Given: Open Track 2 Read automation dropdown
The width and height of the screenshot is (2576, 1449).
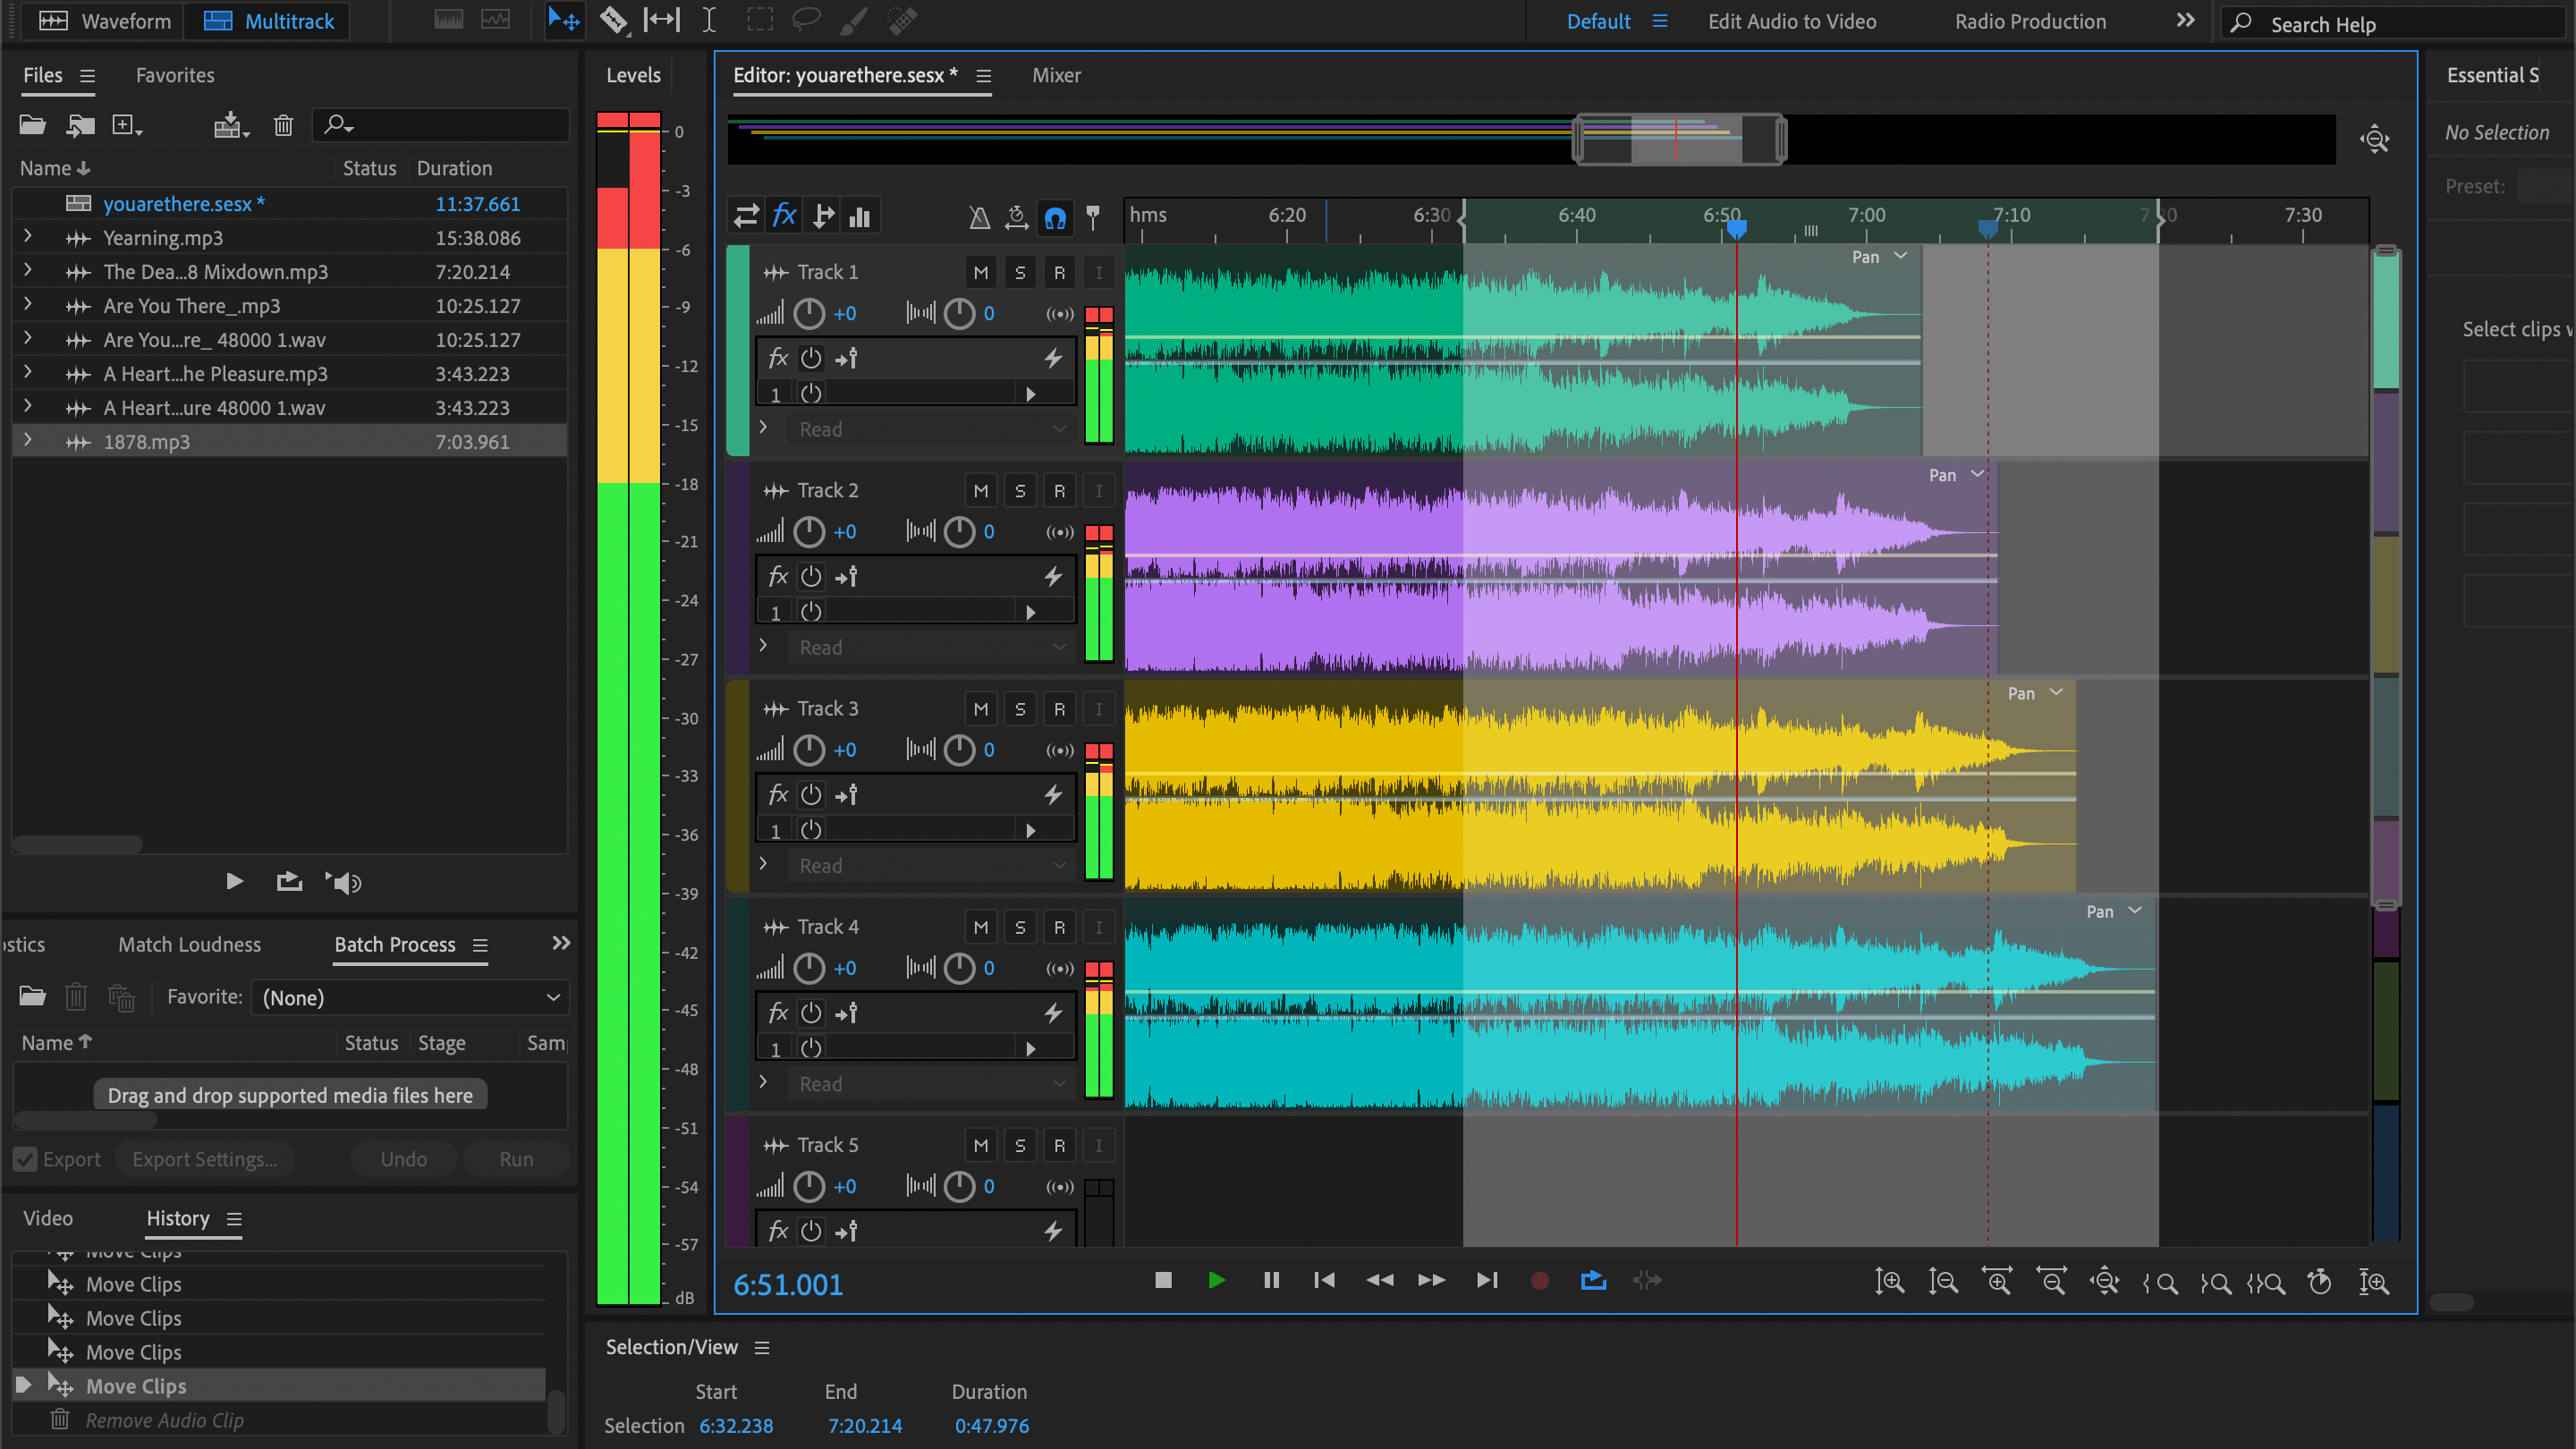Looking at the screenshot, I should [930, 647].
